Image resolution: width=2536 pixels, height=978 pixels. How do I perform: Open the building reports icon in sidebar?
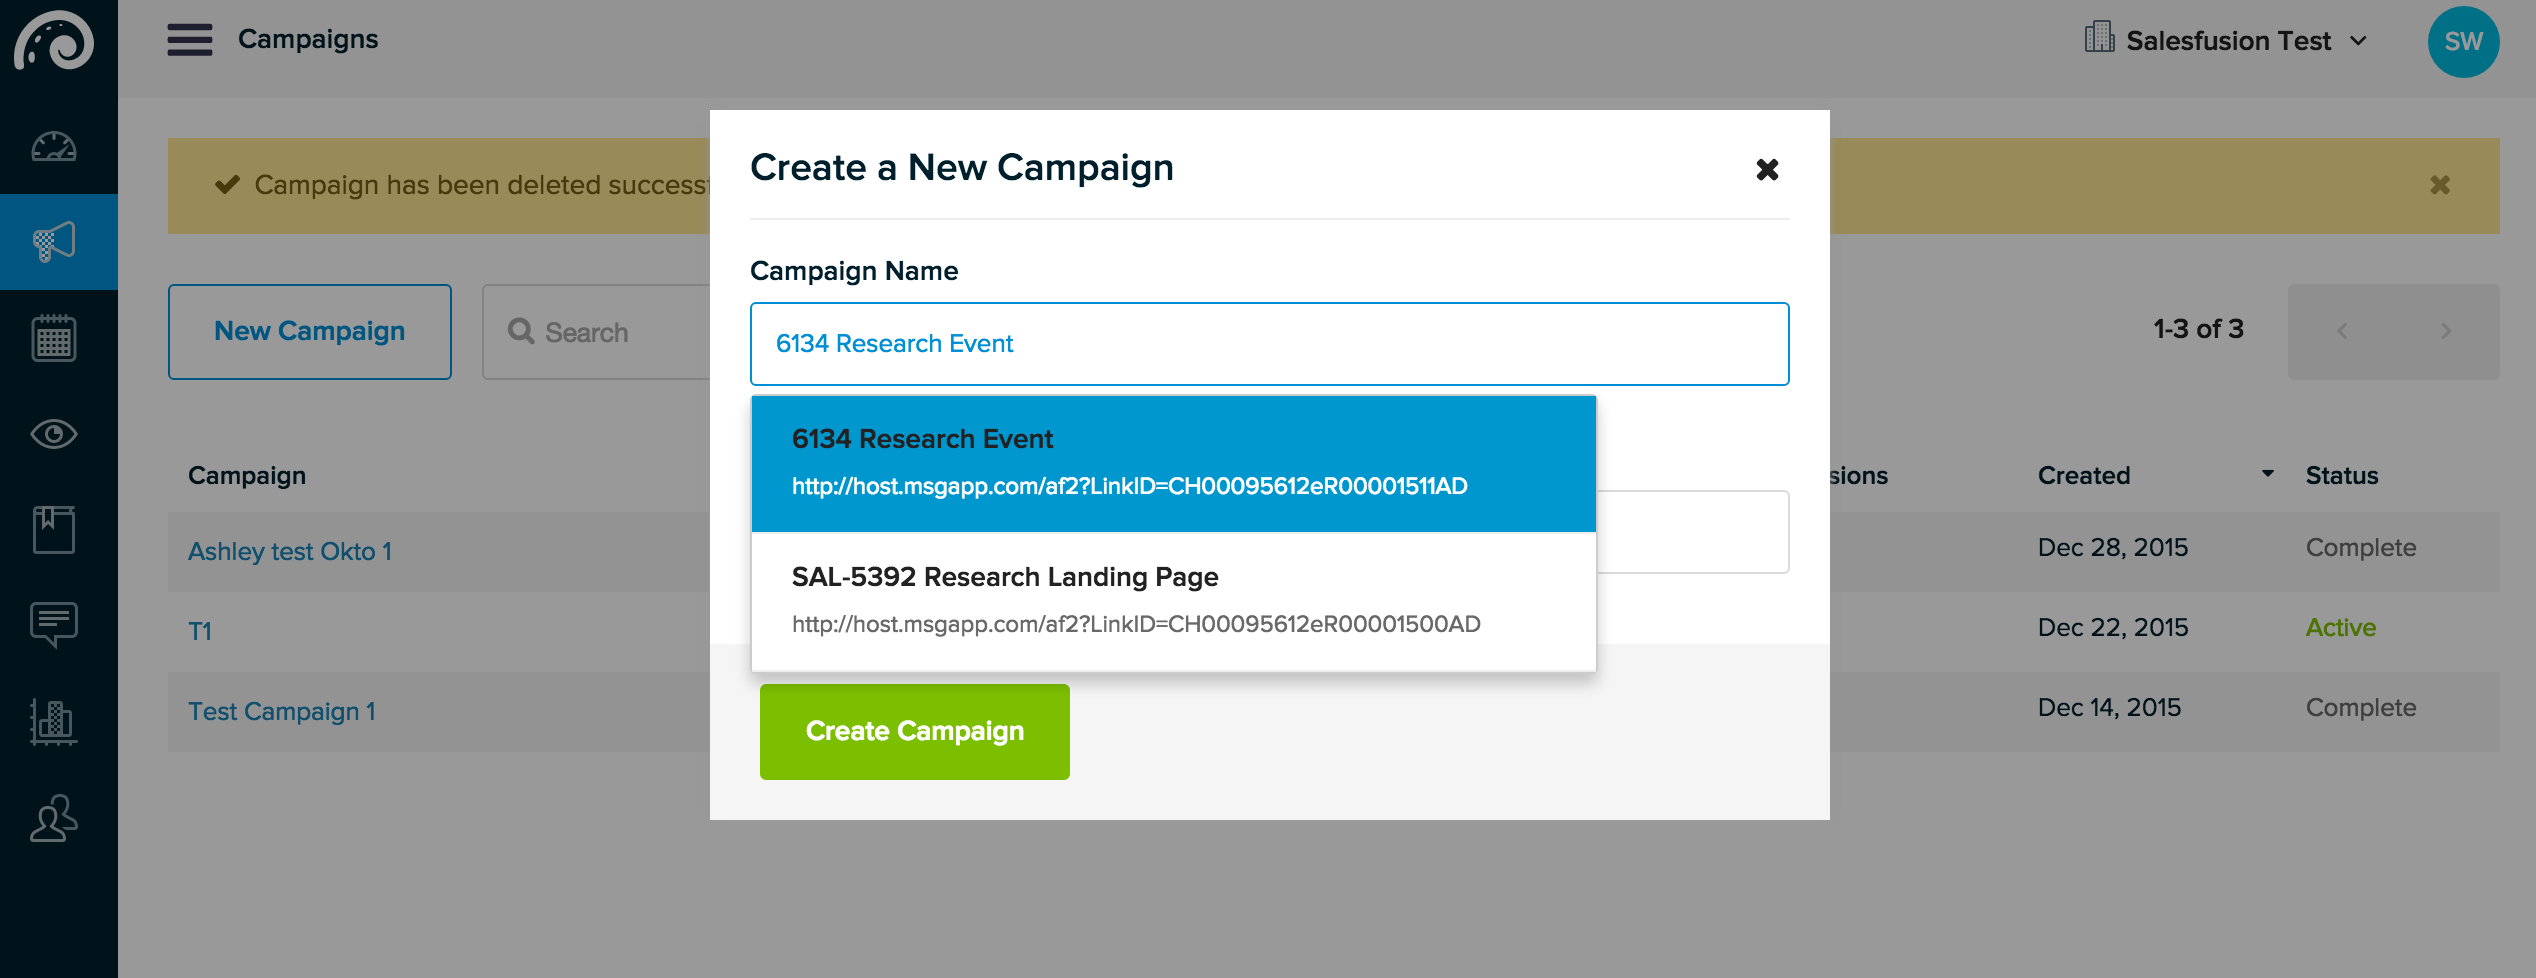54,722
